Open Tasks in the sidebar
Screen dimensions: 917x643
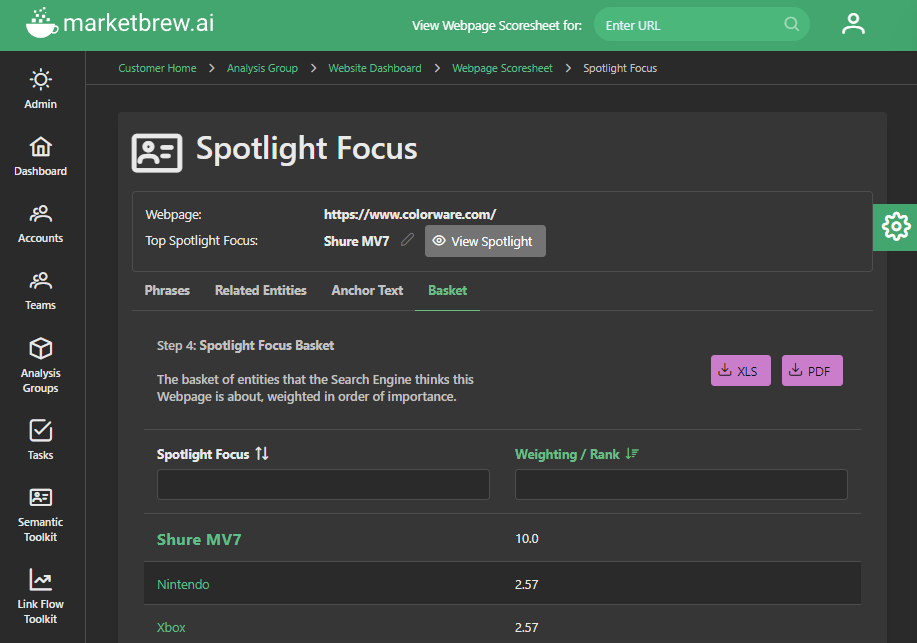[x=41, y=439]
